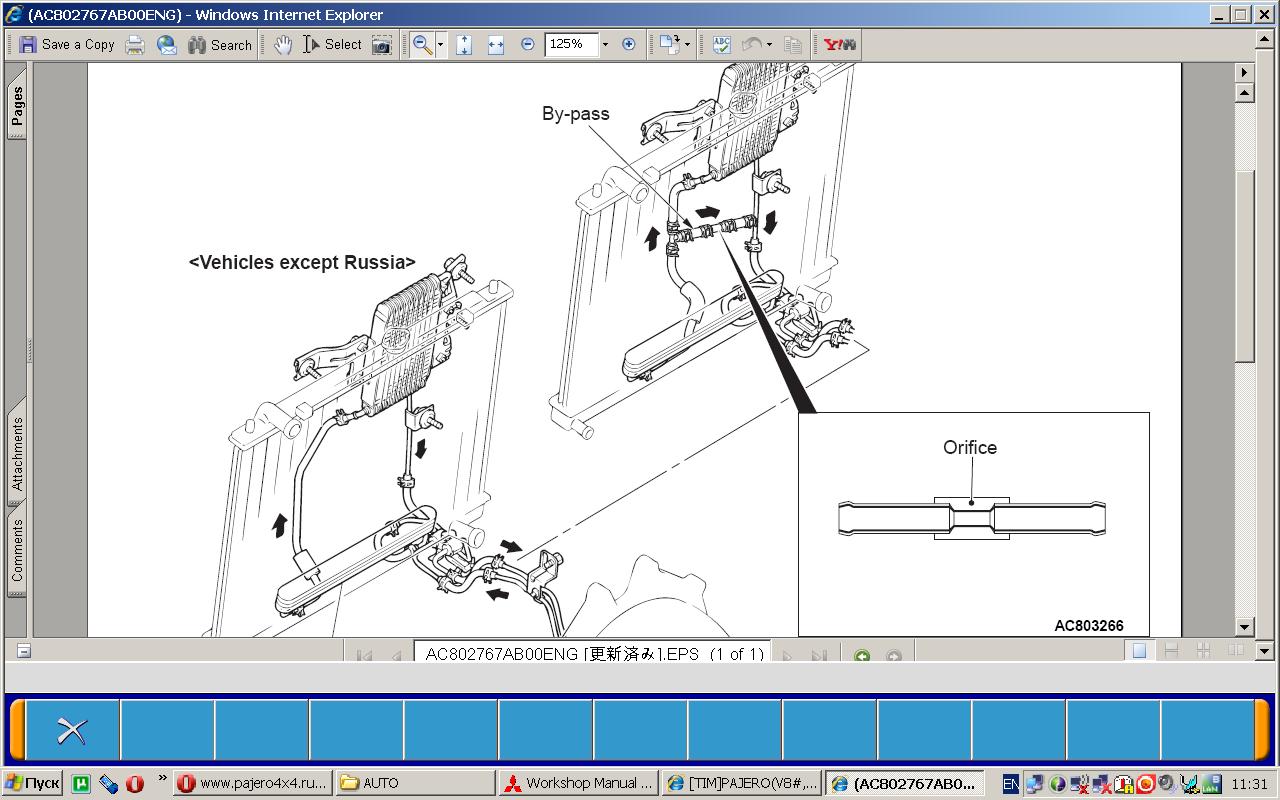
Task: Expand the zoom tool options arrow
Action: coord(440,44)
